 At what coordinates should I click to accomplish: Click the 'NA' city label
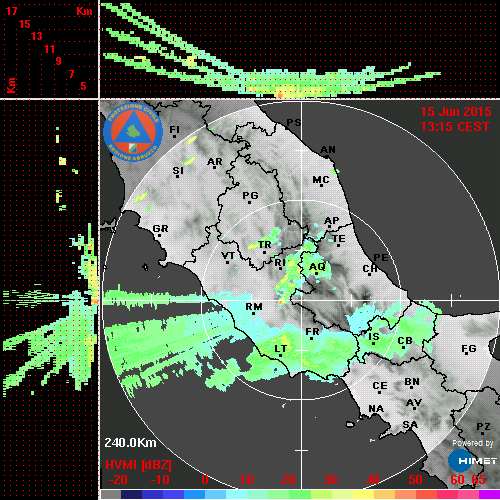(376, 409)
